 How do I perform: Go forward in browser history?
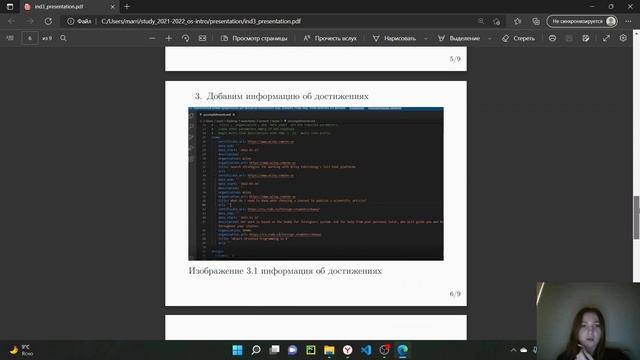[x=30, y=21]
